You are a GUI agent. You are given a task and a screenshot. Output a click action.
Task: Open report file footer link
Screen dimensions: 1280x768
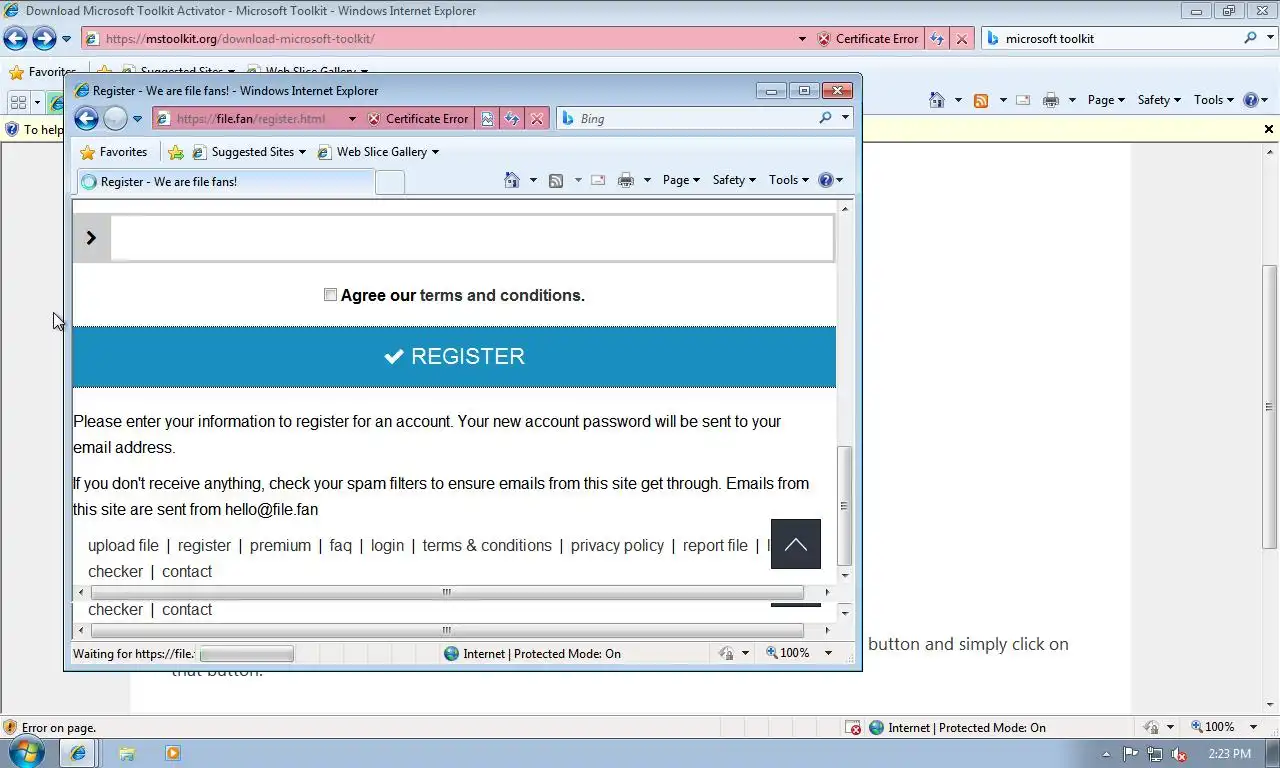(x=715, y=545)
